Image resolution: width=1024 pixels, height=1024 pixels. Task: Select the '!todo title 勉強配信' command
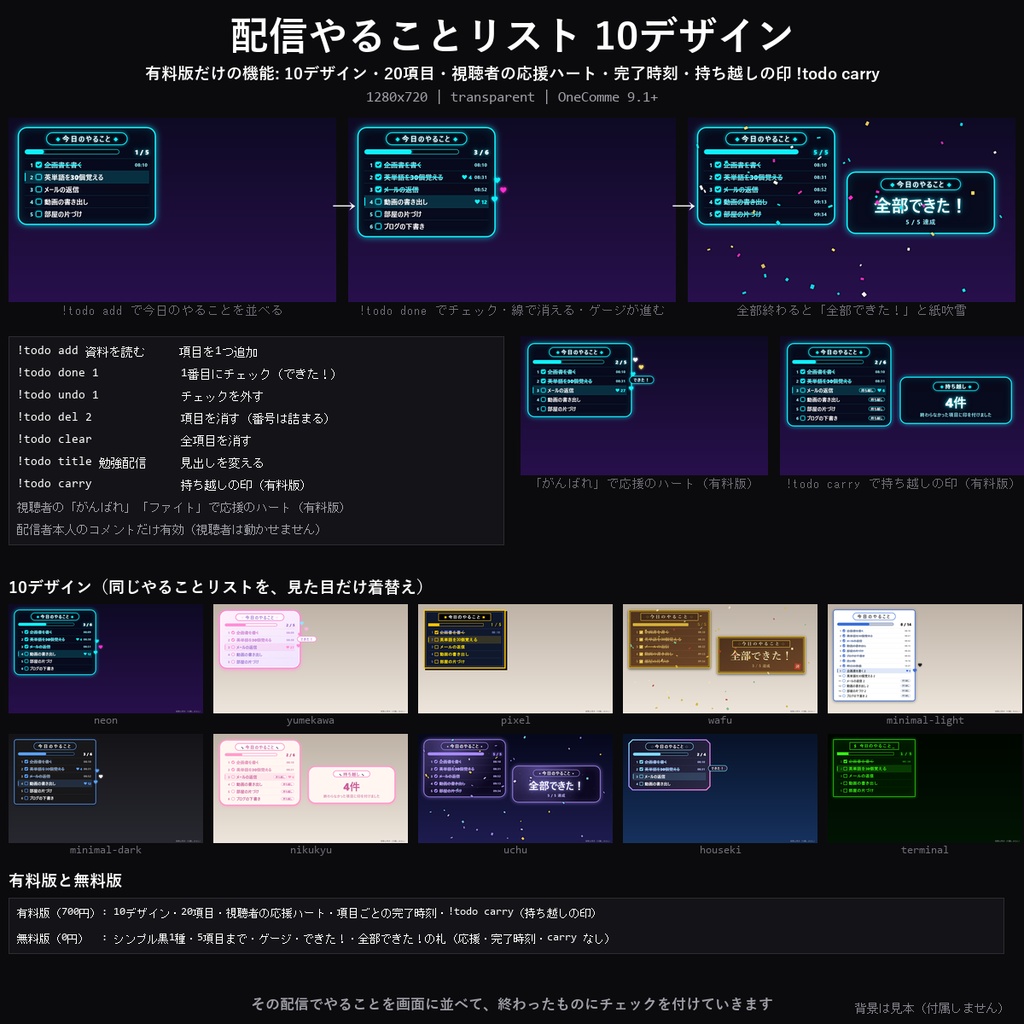click(x=82, y=462)
